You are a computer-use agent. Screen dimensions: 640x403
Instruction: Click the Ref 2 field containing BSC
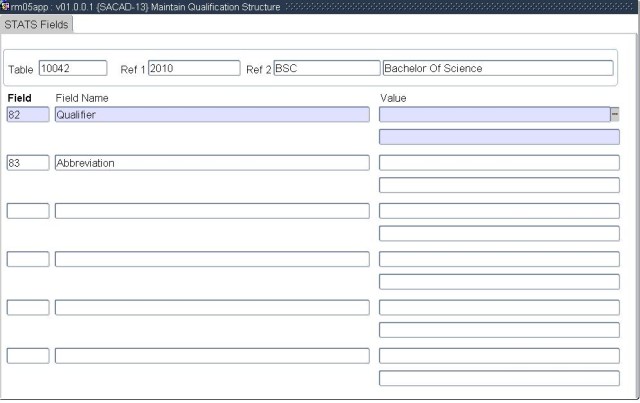(326, 68)
